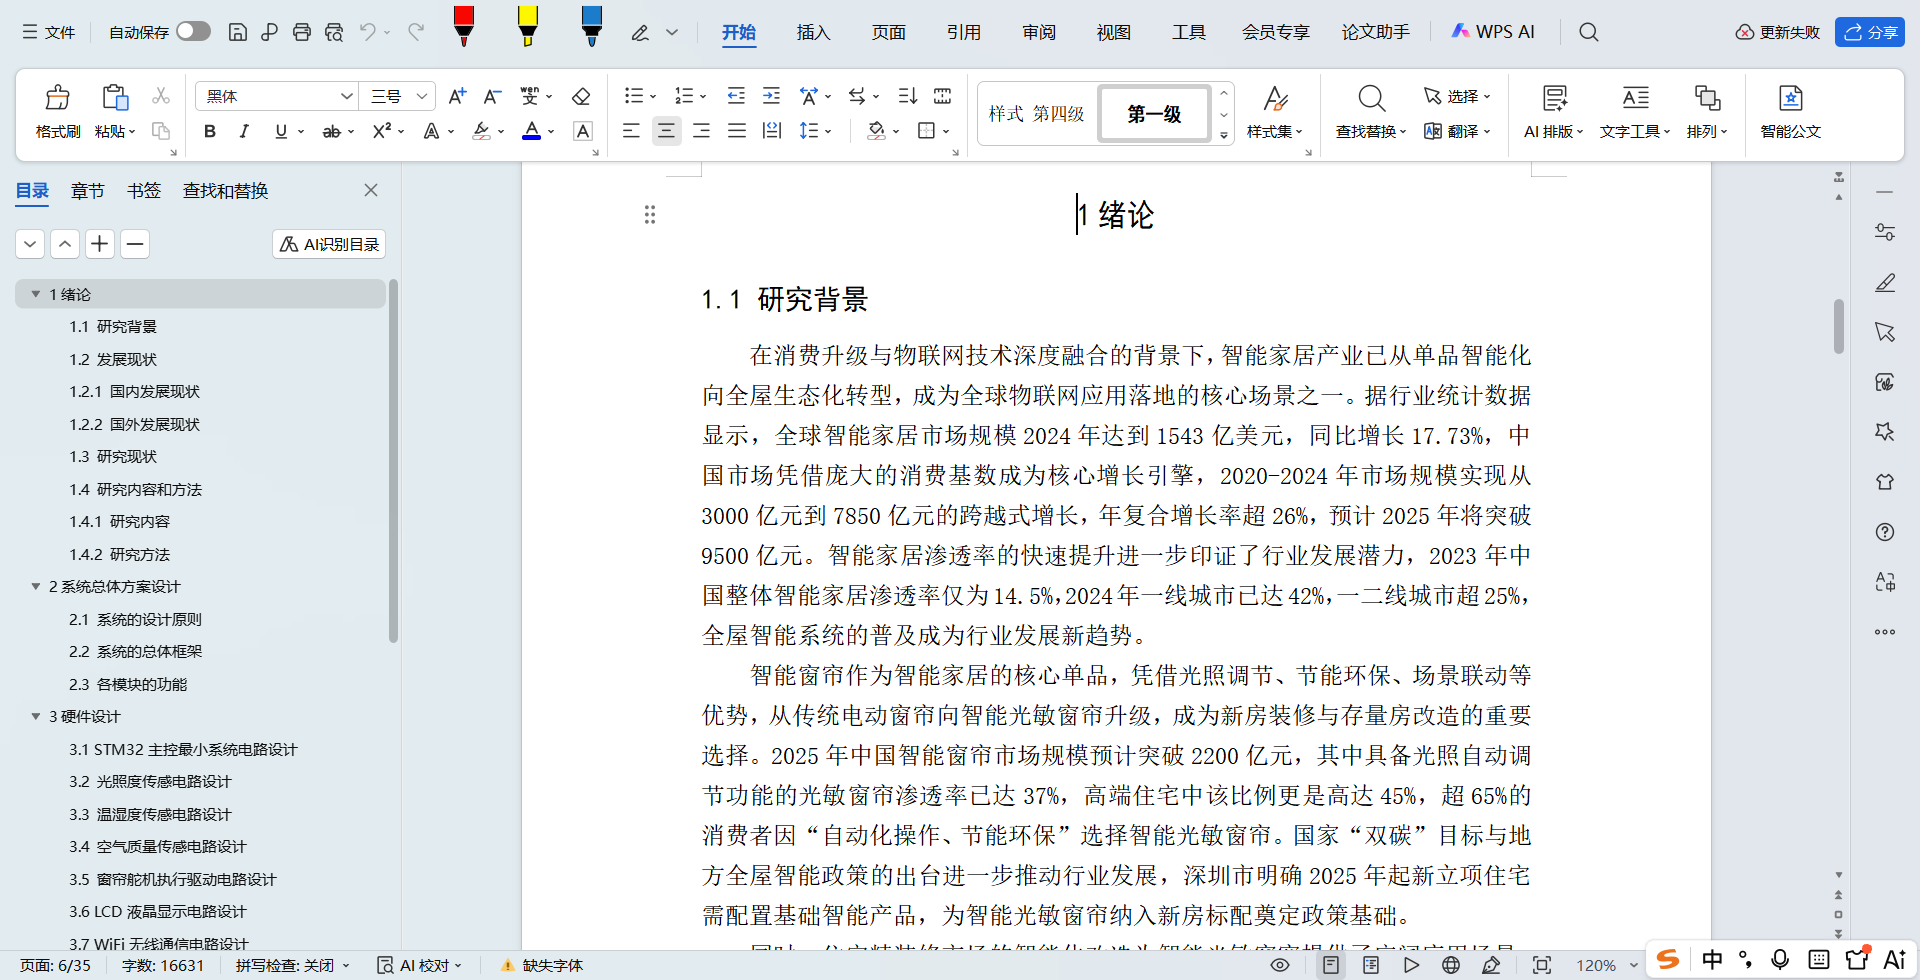The image size is (1920, 980).
Task: Click the Sort icon in ribbon
Action: point(907,96)
